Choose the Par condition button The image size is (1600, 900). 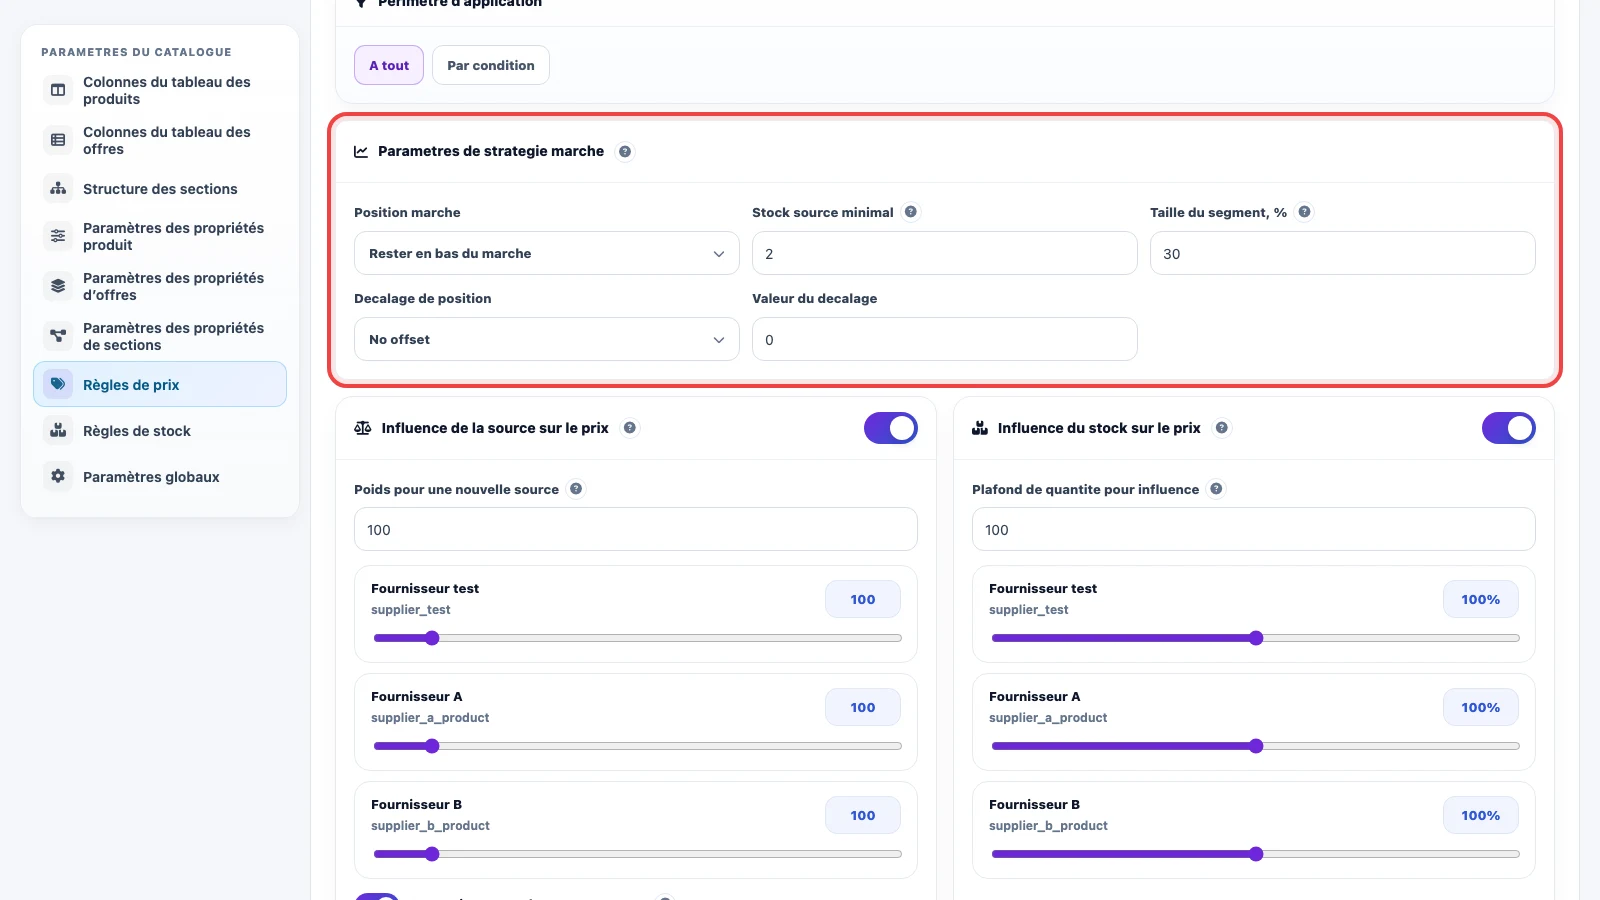(x=491, y=65)
